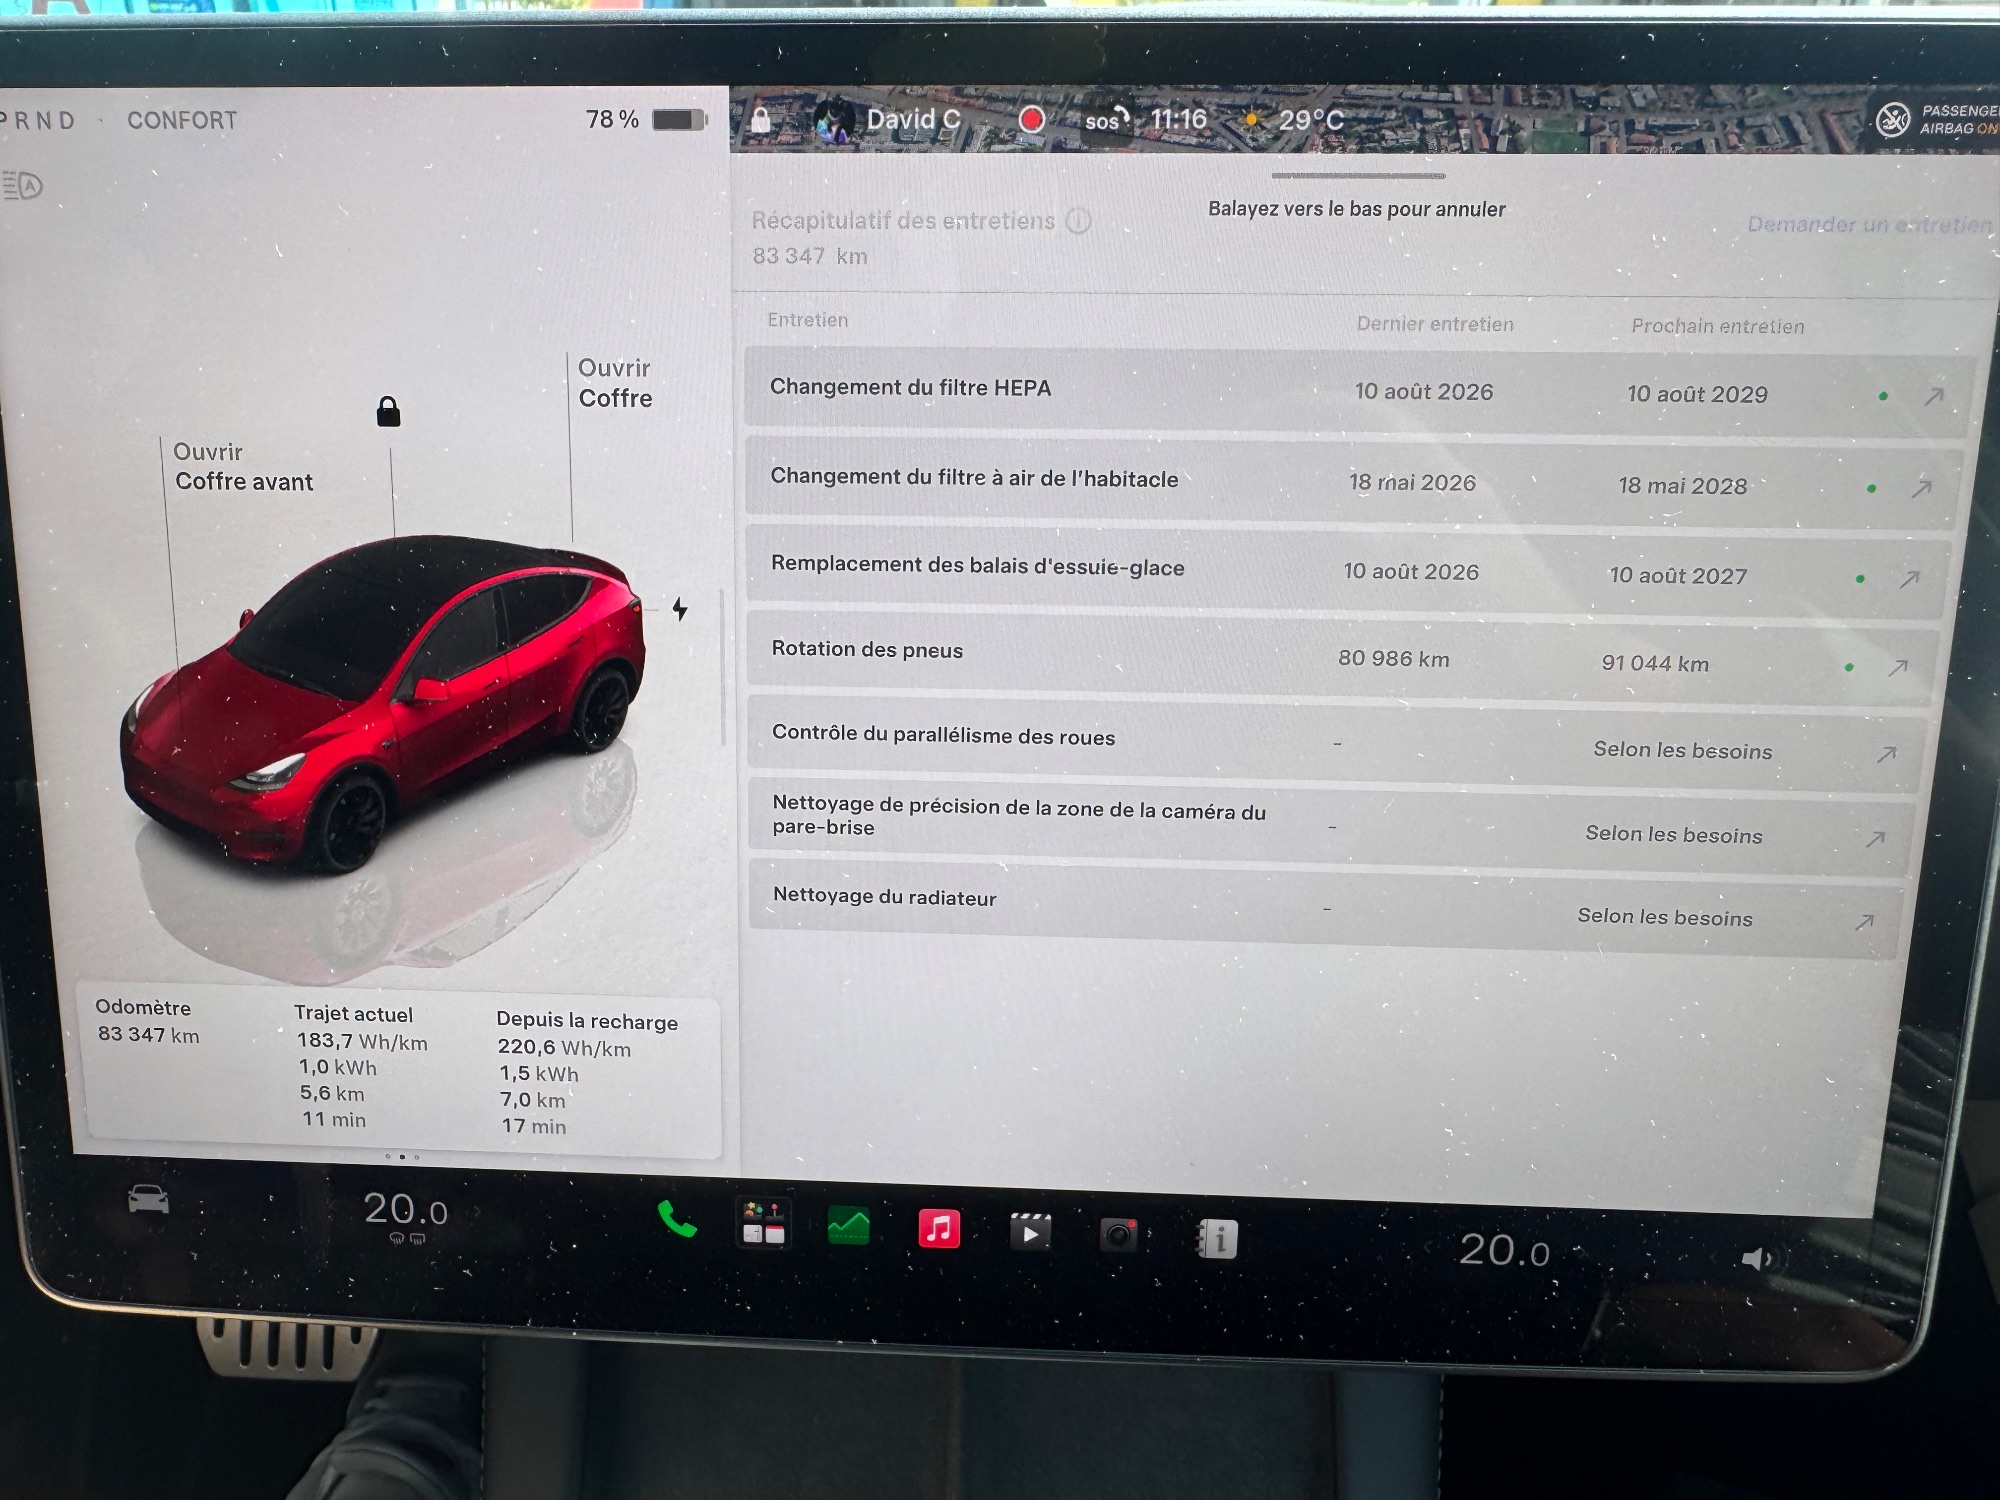Tap the next date 10 août 2027

click(x=1678, y=575)
